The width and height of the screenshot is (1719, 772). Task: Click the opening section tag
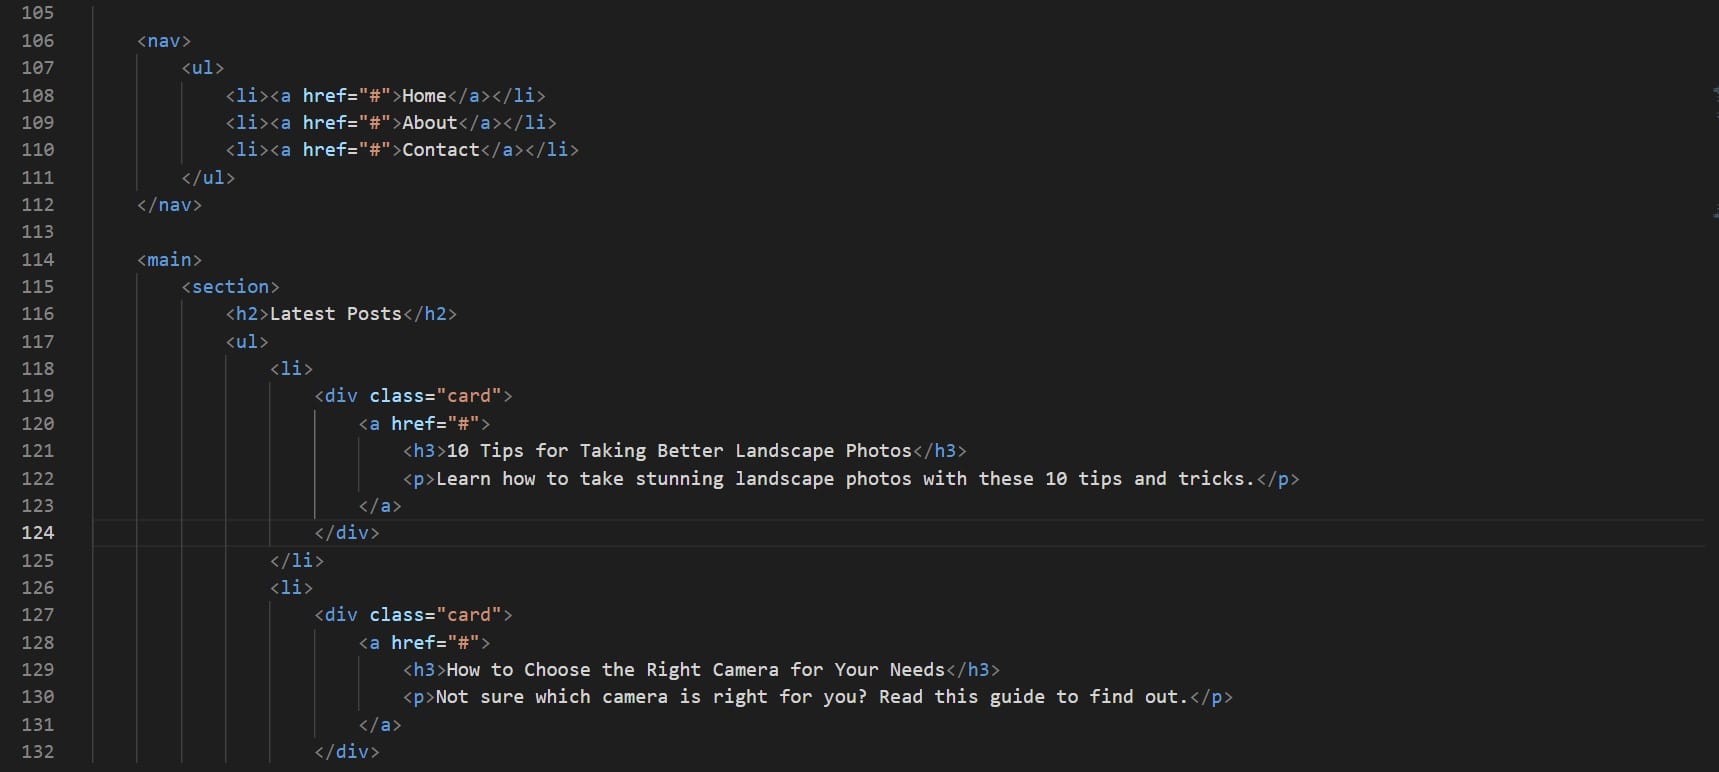(x=231, y=287)
